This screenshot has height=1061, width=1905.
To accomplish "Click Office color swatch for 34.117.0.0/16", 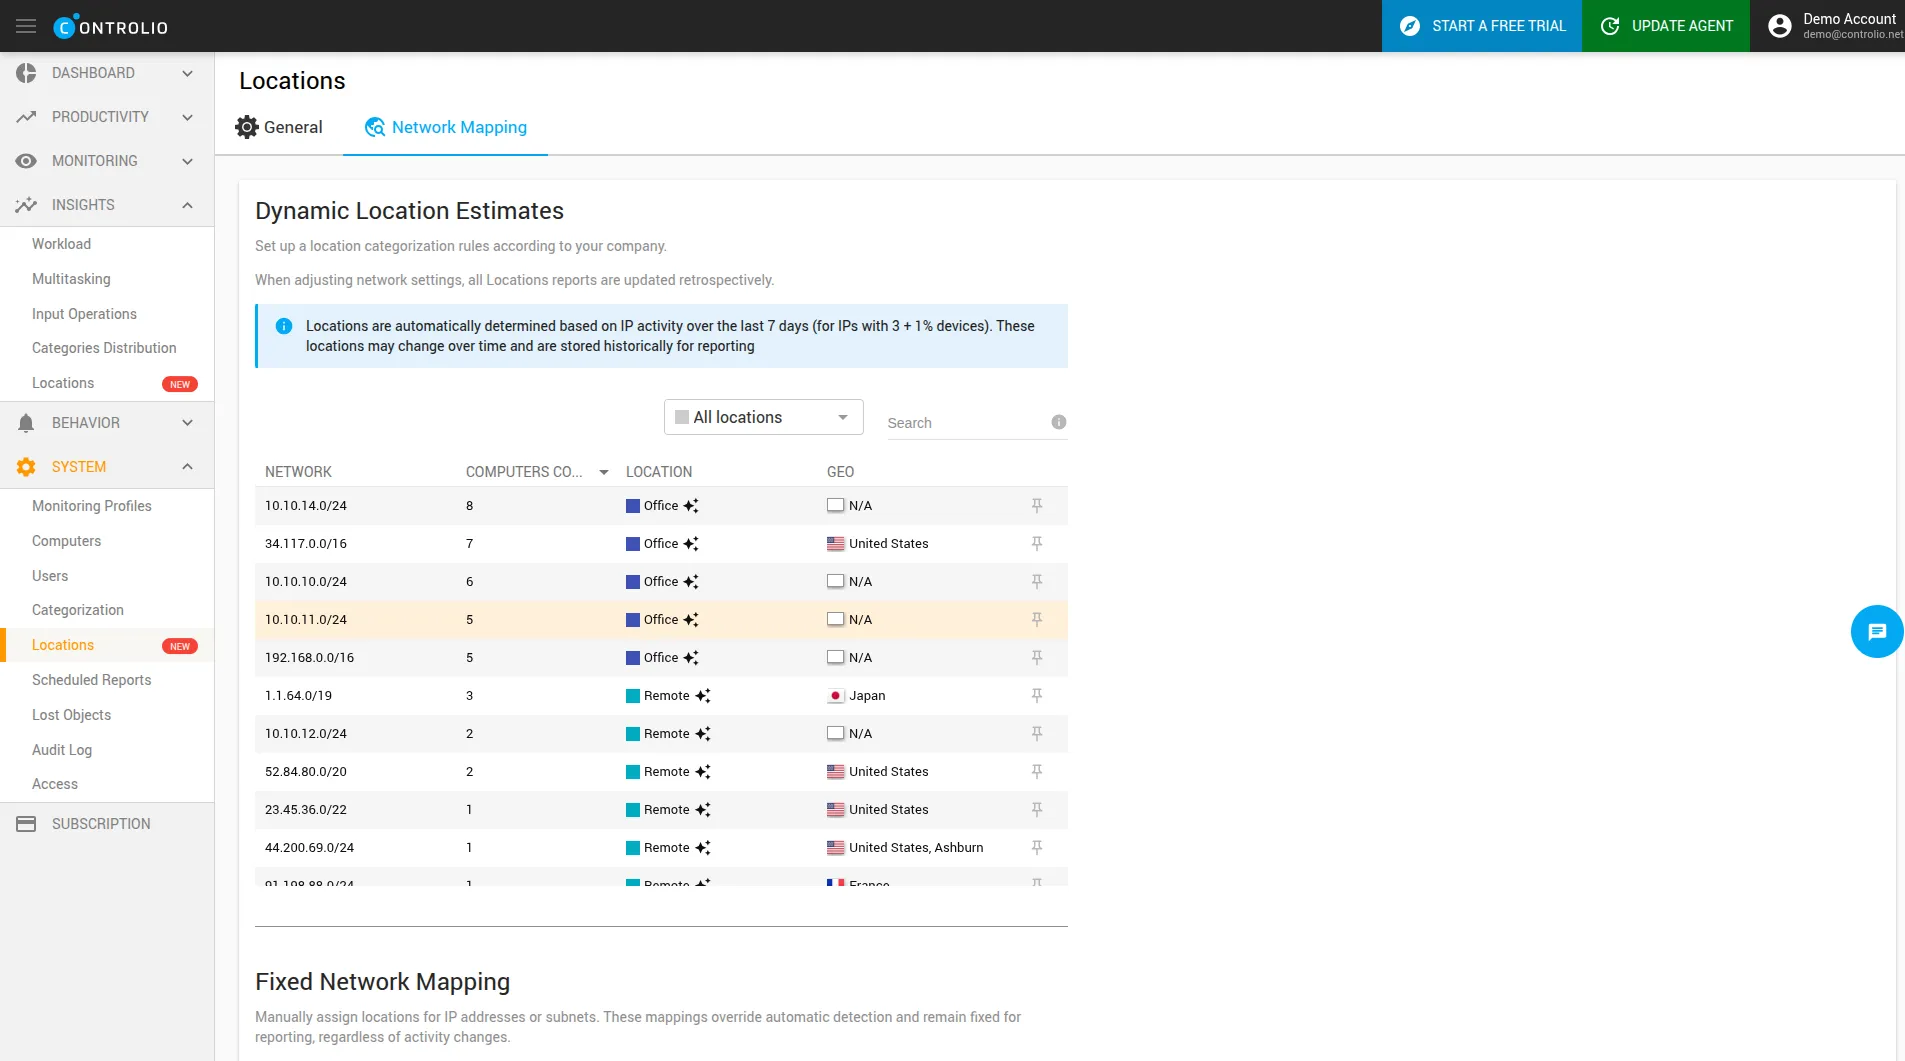I will tap(633, 544).
